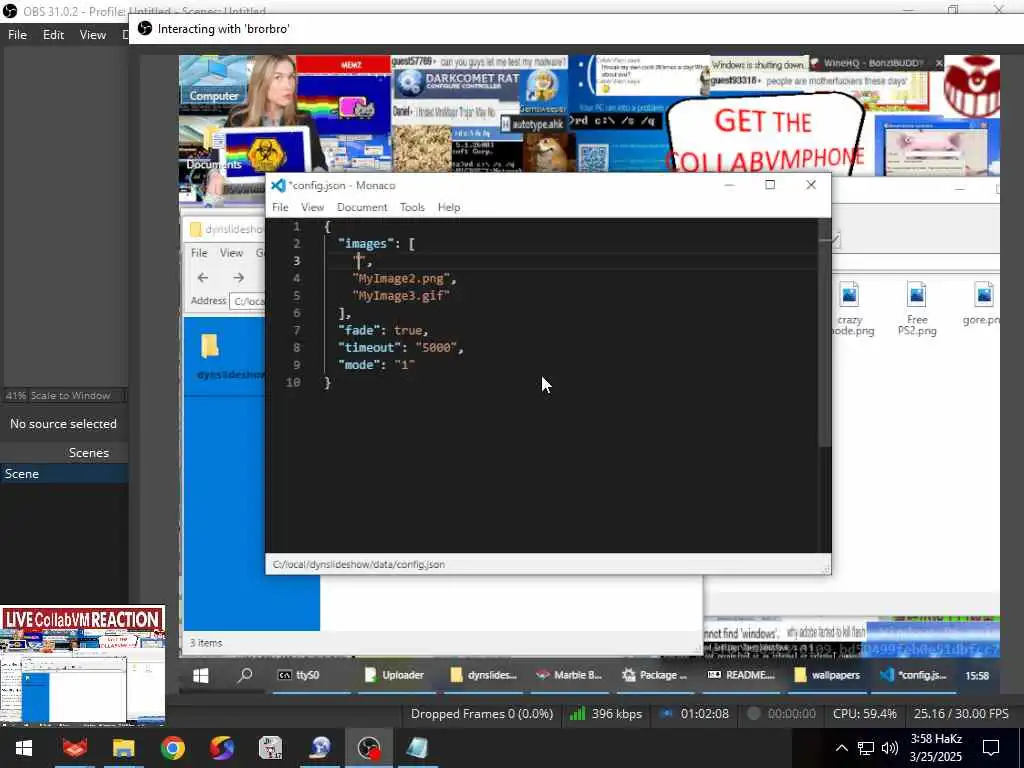
Task: Click the CPU: 59.4% status entry
Action: tap(865, 714)
